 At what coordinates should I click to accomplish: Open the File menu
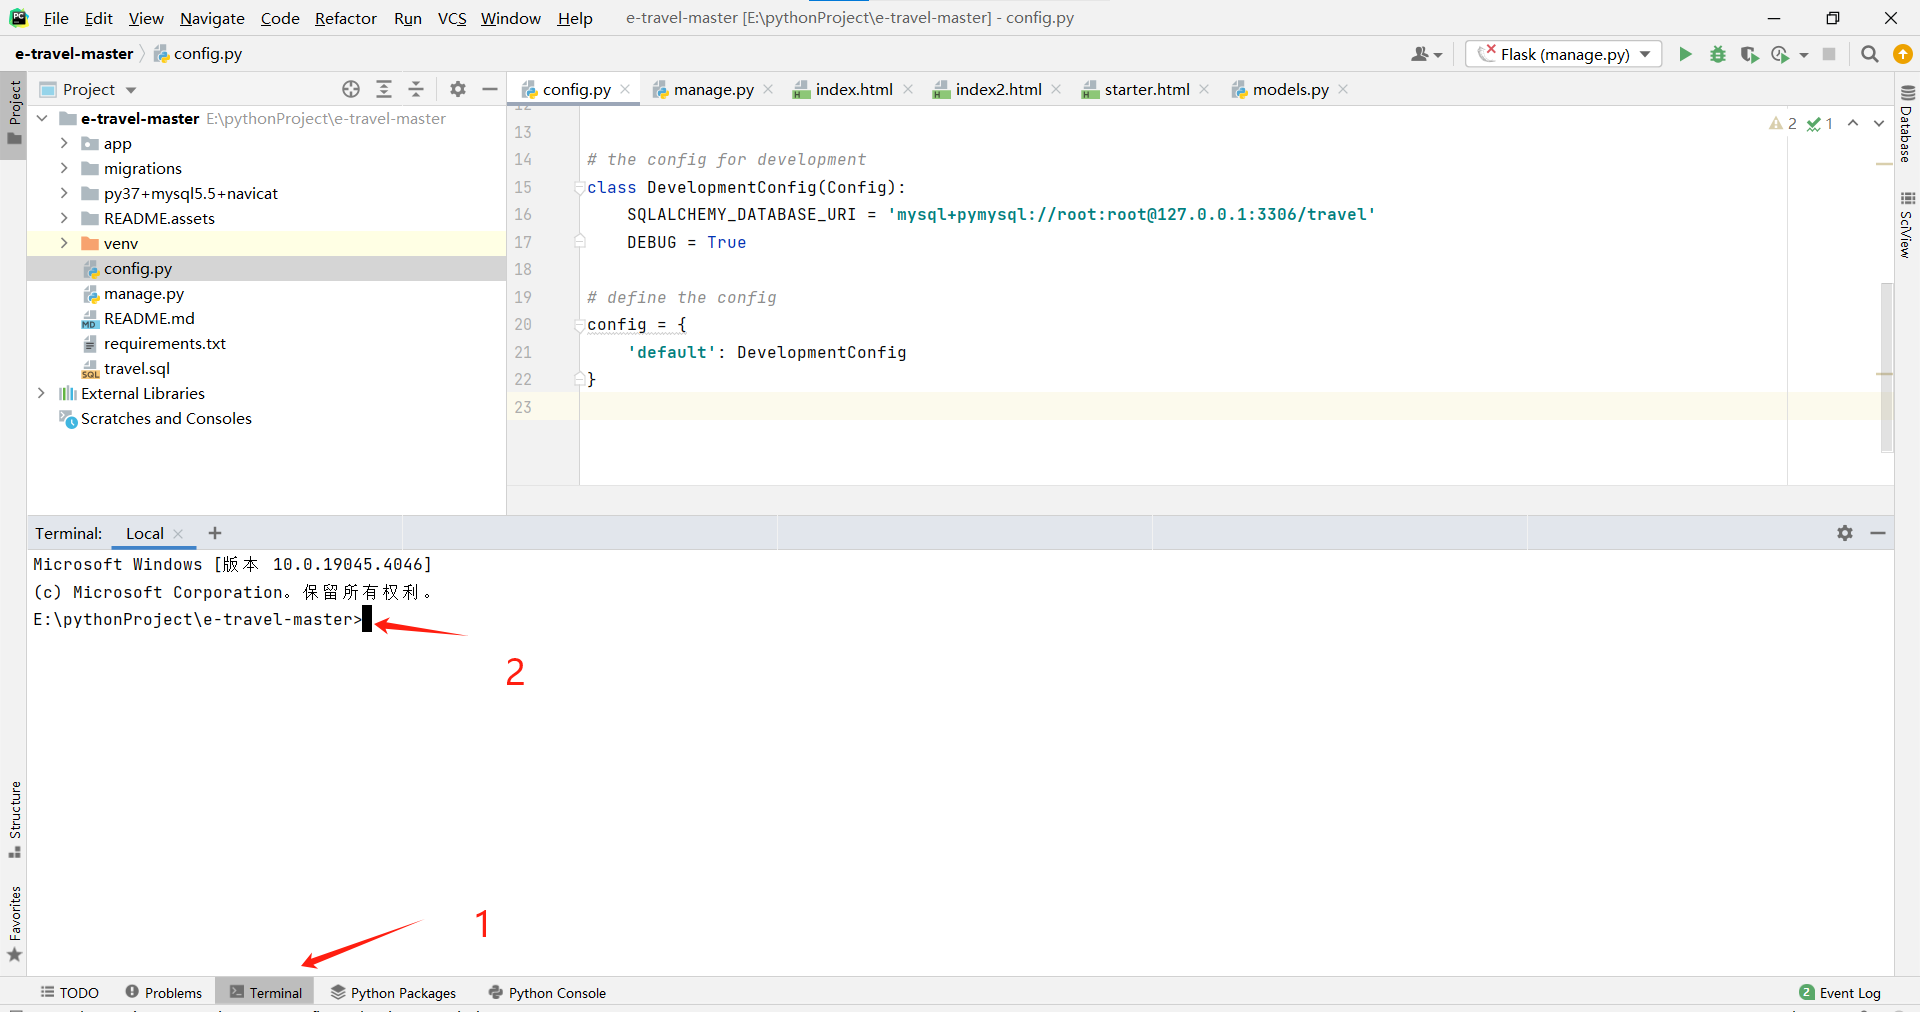(56, 18)
